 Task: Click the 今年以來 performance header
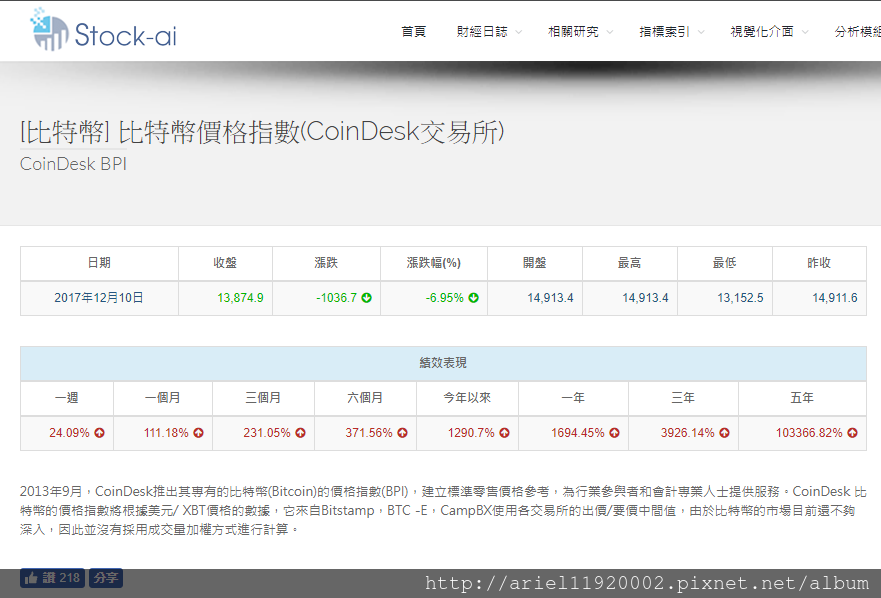(467, 398)
